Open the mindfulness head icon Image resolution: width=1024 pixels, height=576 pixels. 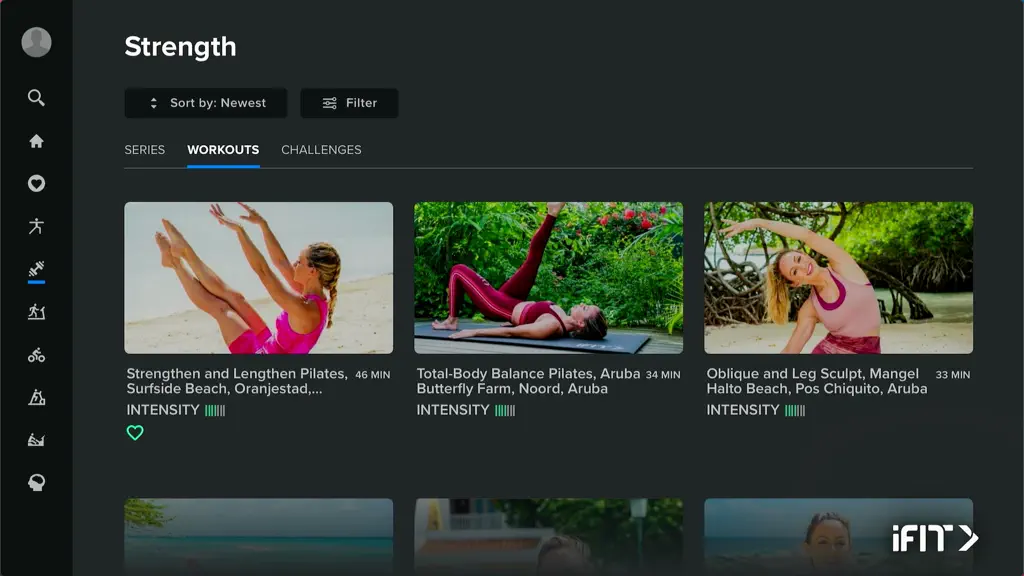point(36,483)
